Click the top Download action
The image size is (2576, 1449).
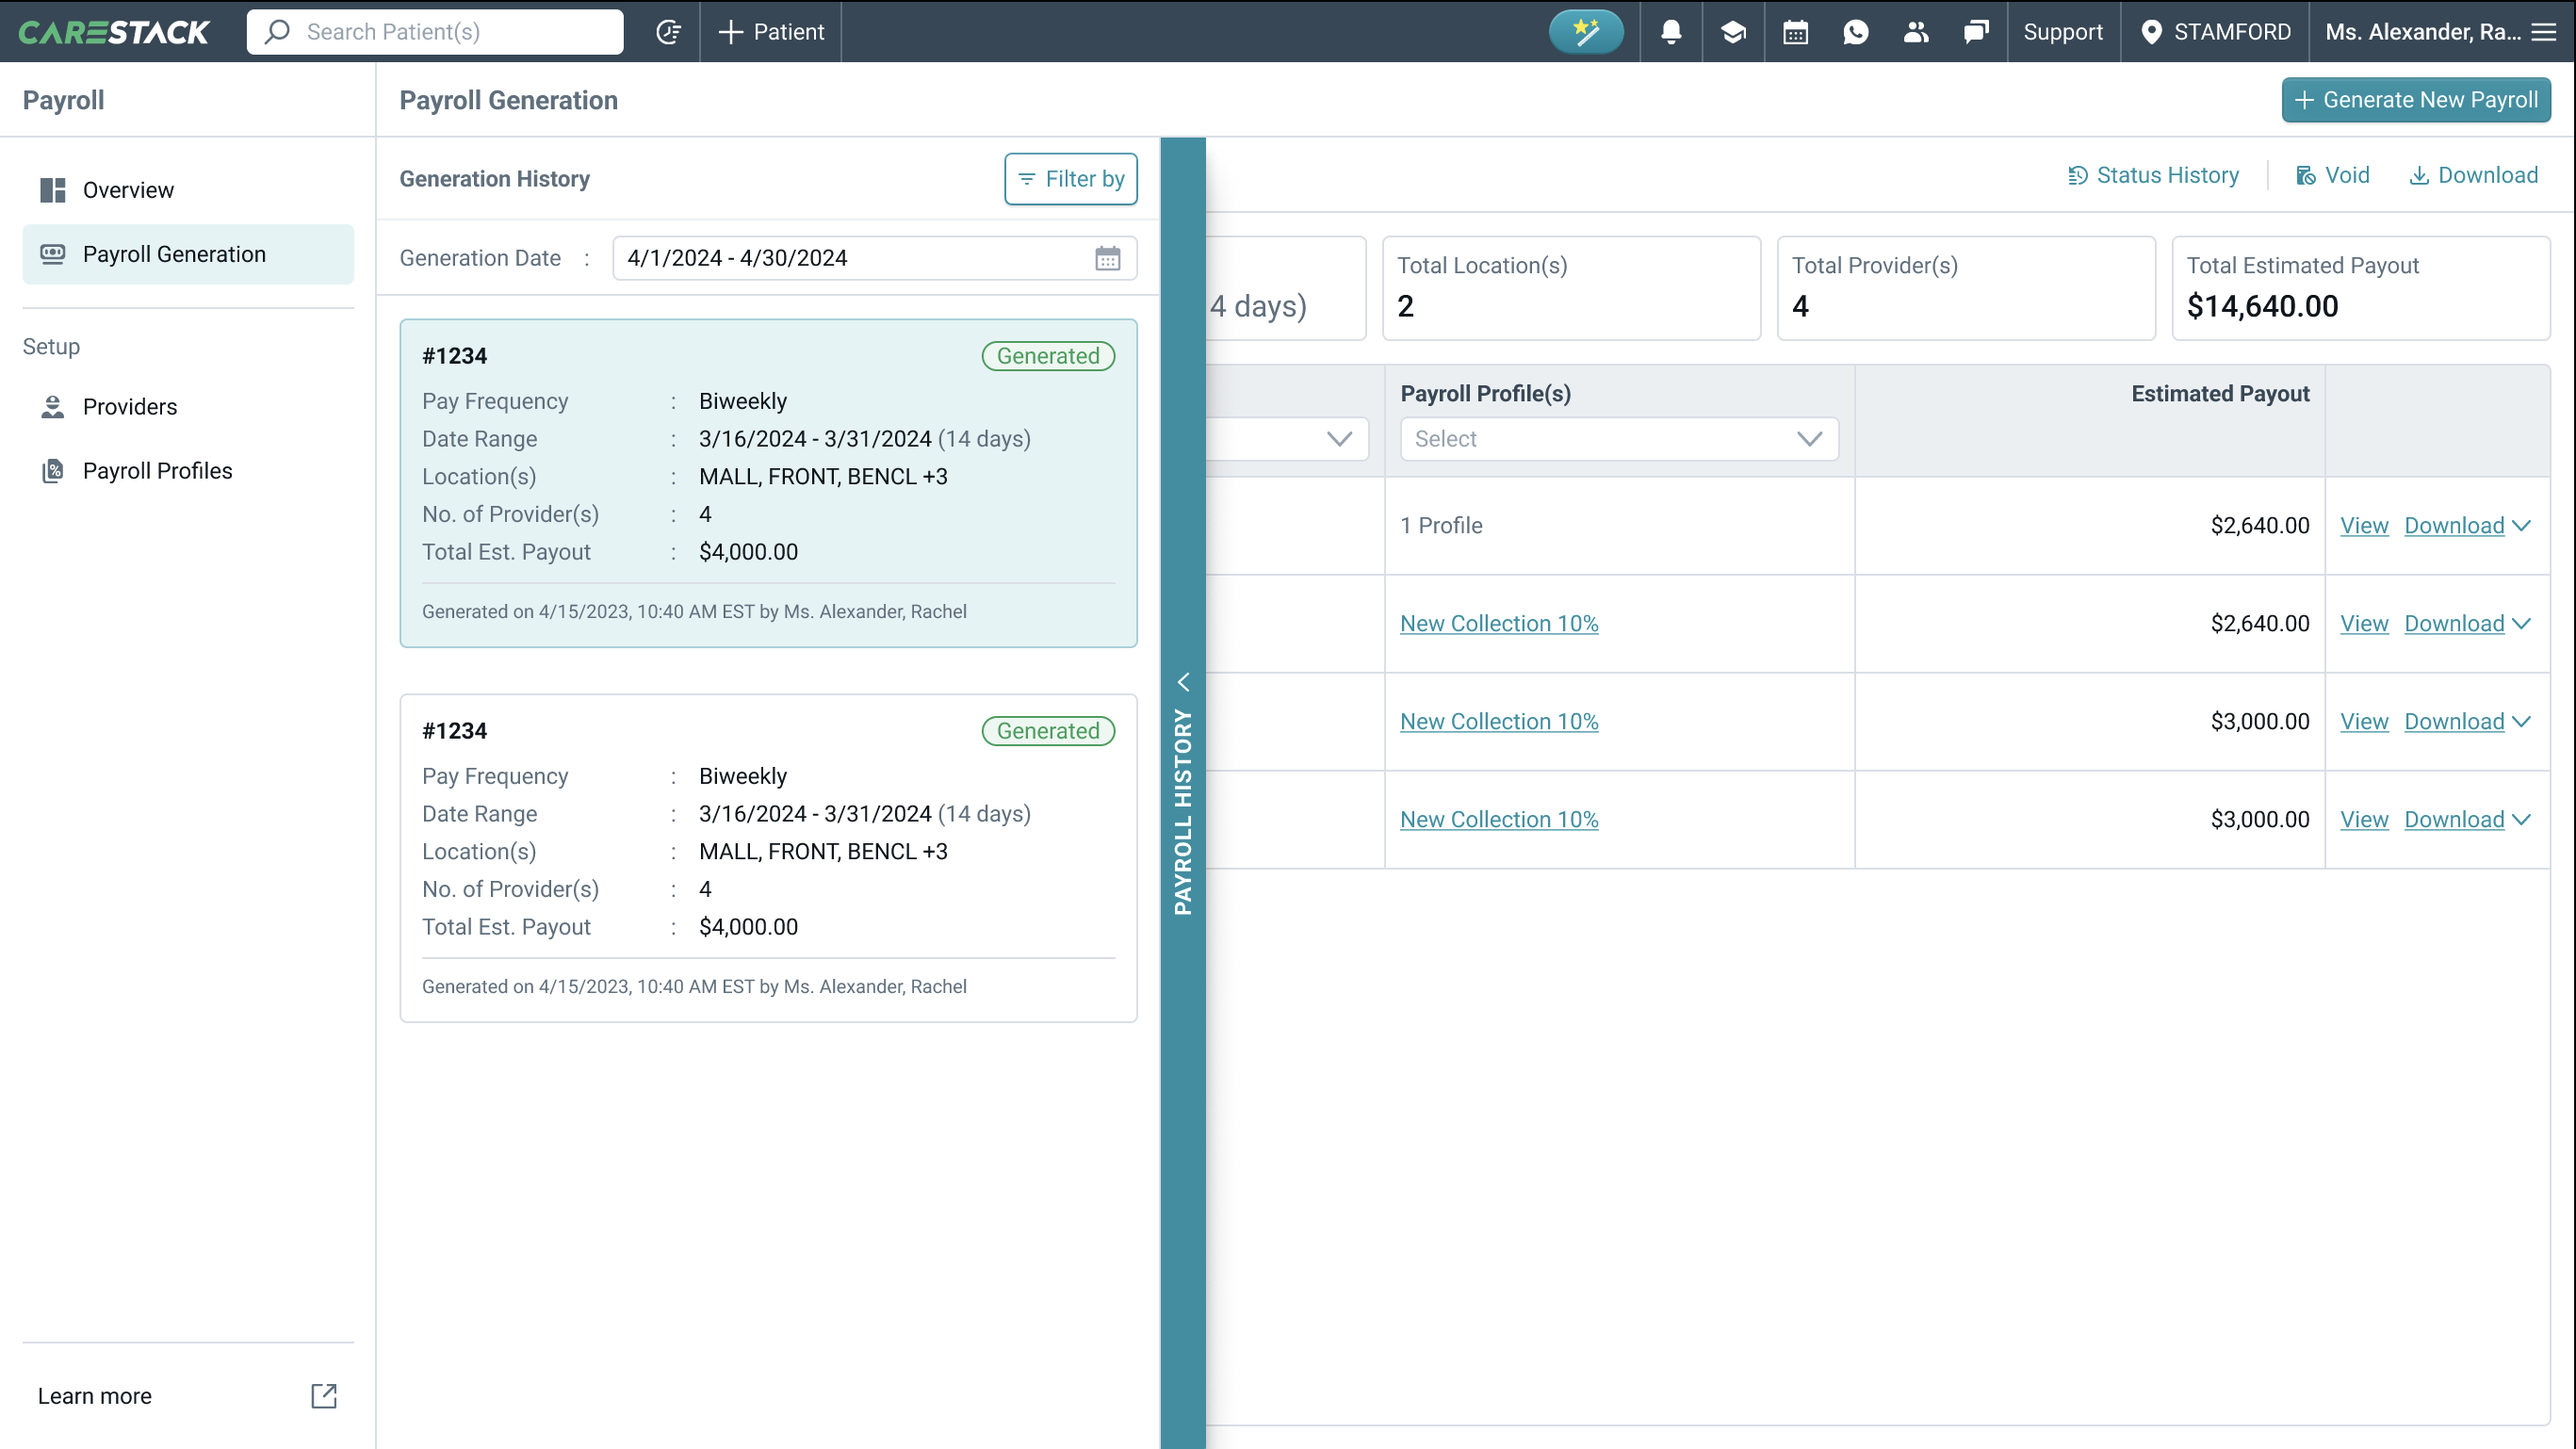pos(2473,175)
